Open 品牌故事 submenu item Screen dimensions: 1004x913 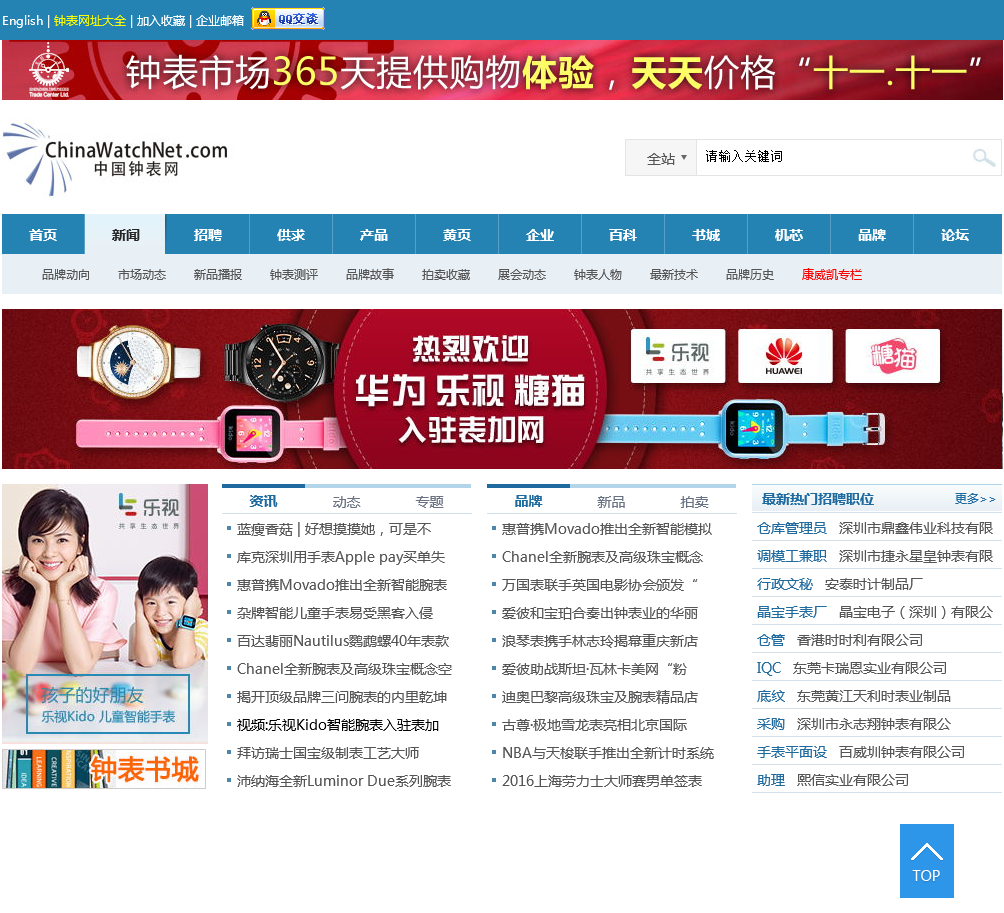[x=370, y=275]
